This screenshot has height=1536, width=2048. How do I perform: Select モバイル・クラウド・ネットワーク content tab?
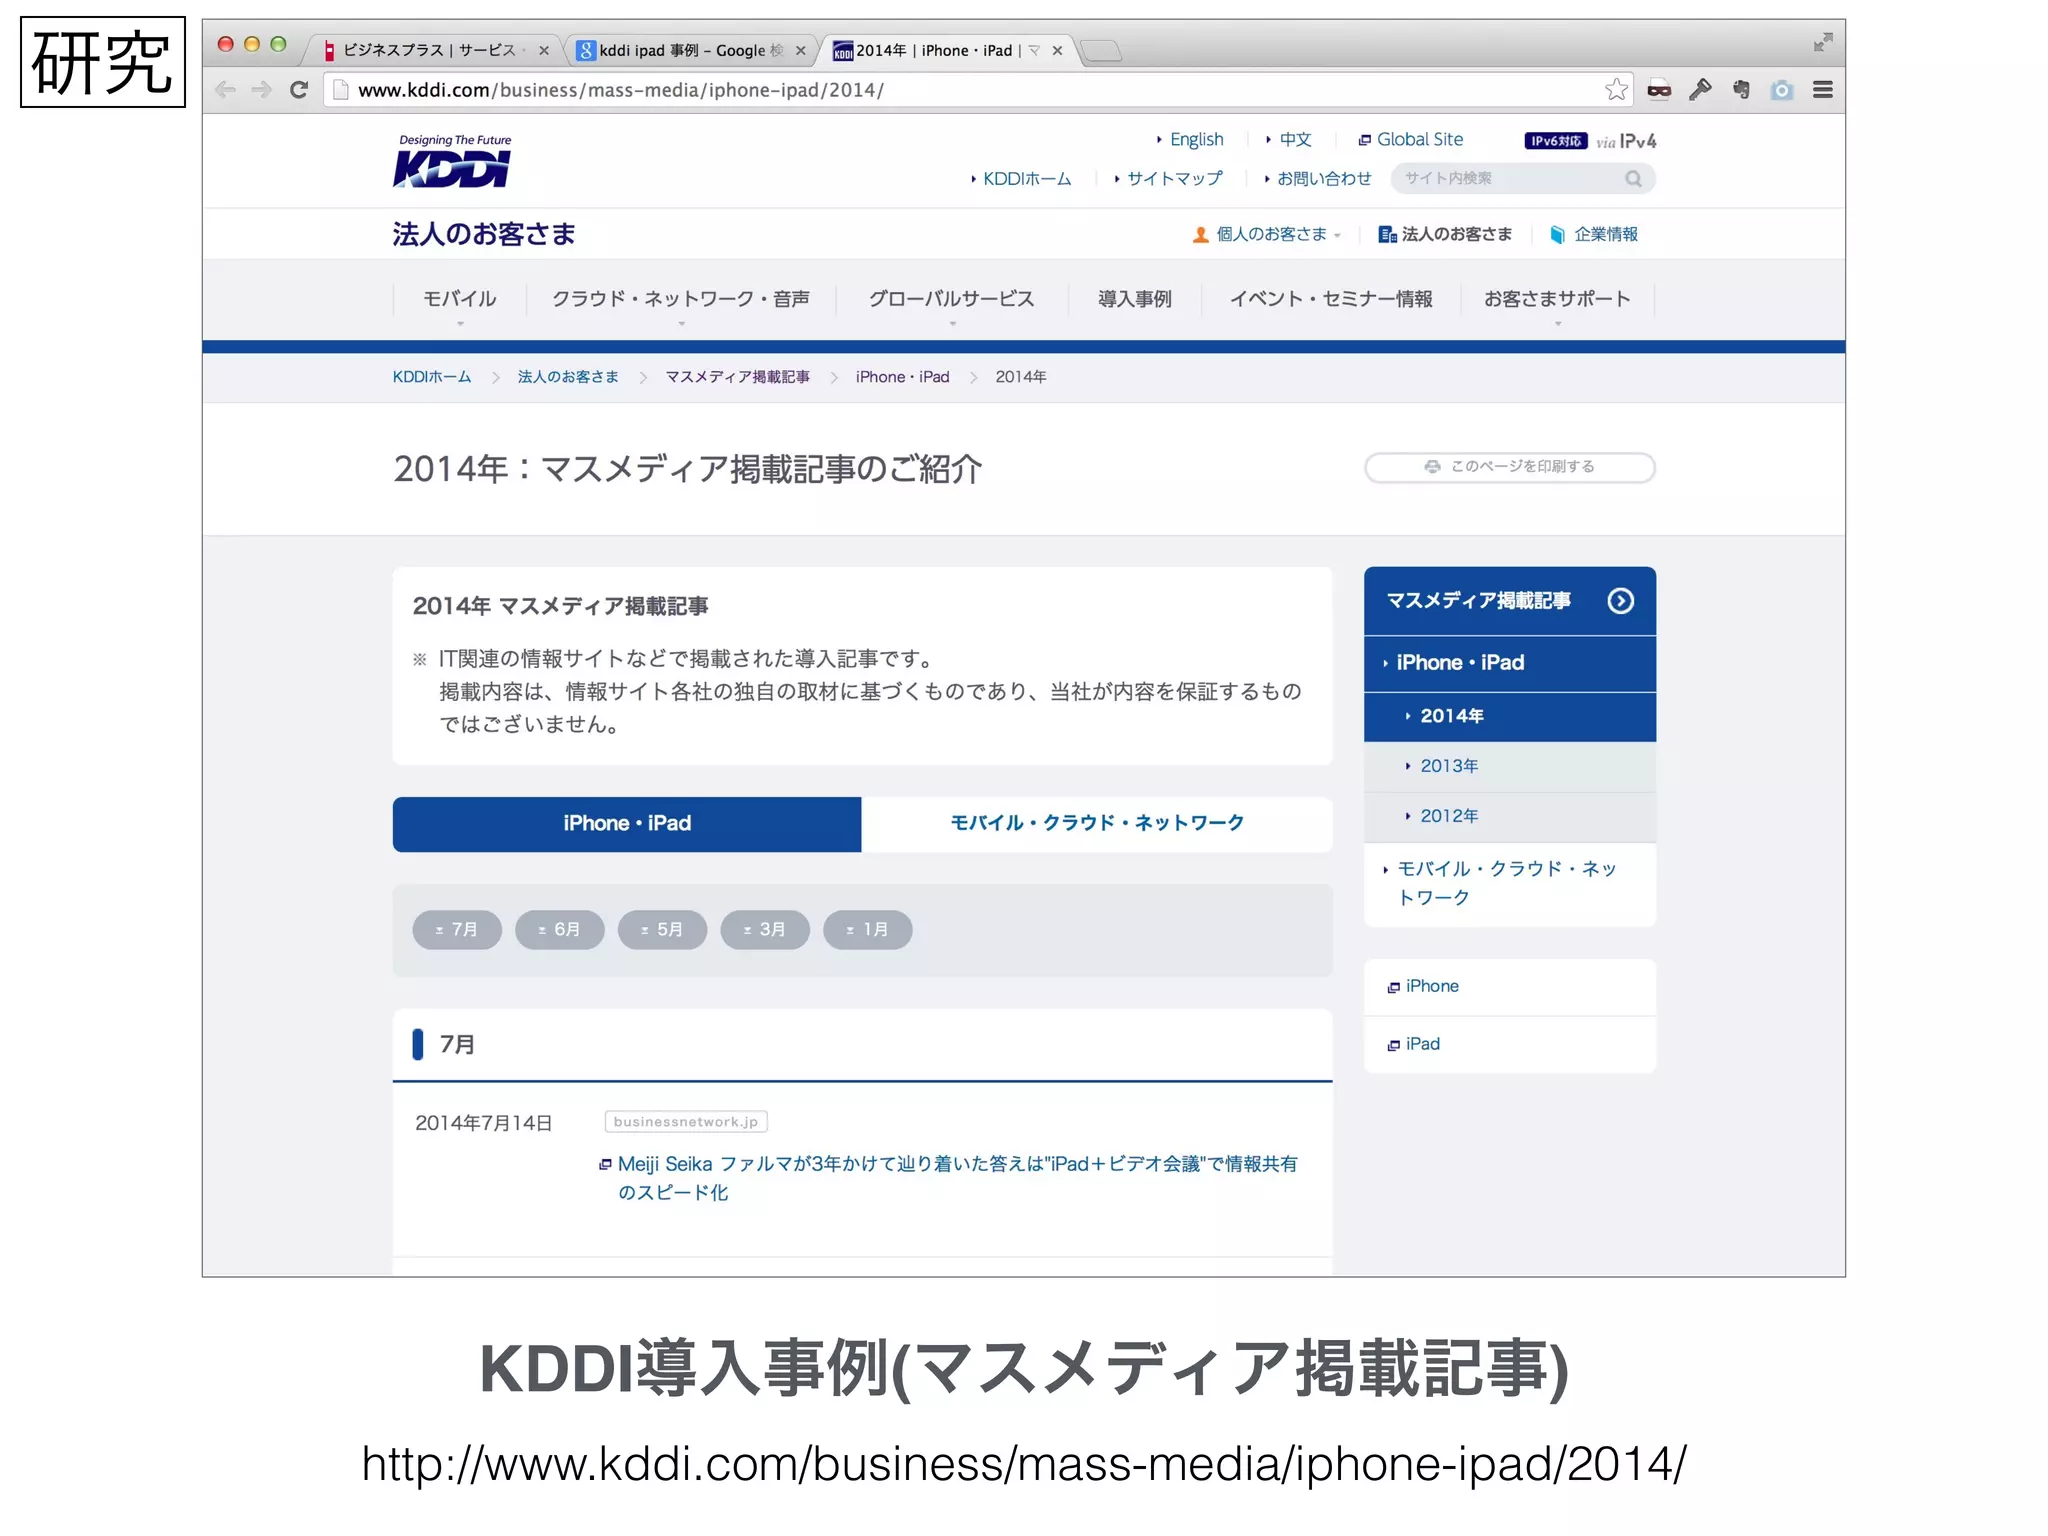click(1097, 823)
